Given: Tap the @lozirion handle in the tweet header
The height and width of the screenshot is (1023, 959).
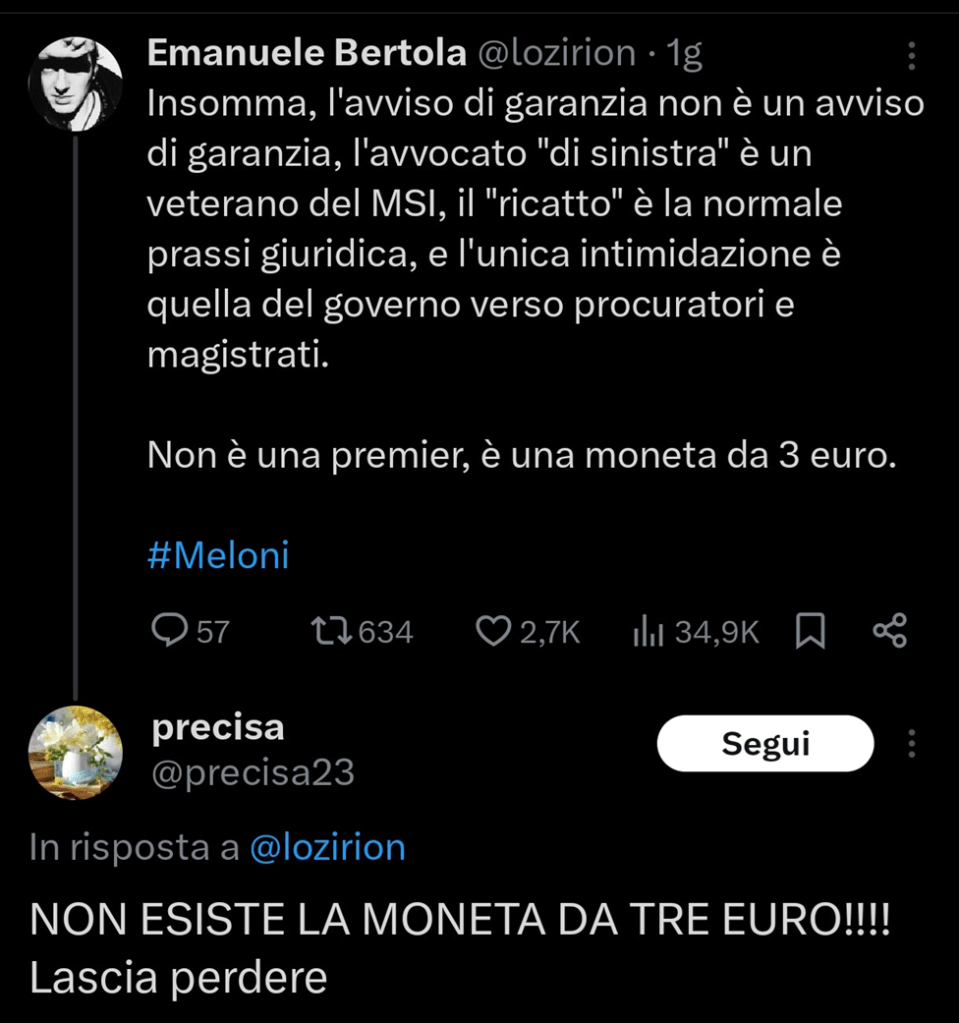Looking at the screenshot, I should [558, 53].
